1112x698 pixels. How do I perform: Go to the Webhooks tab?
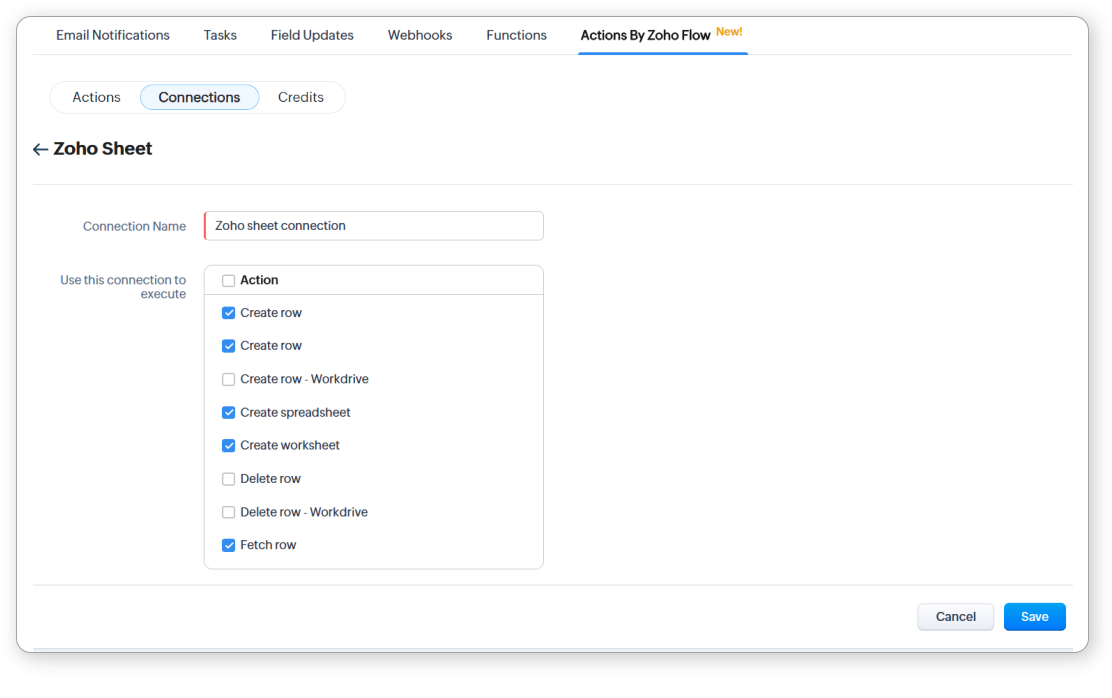(x=420, y=35)
